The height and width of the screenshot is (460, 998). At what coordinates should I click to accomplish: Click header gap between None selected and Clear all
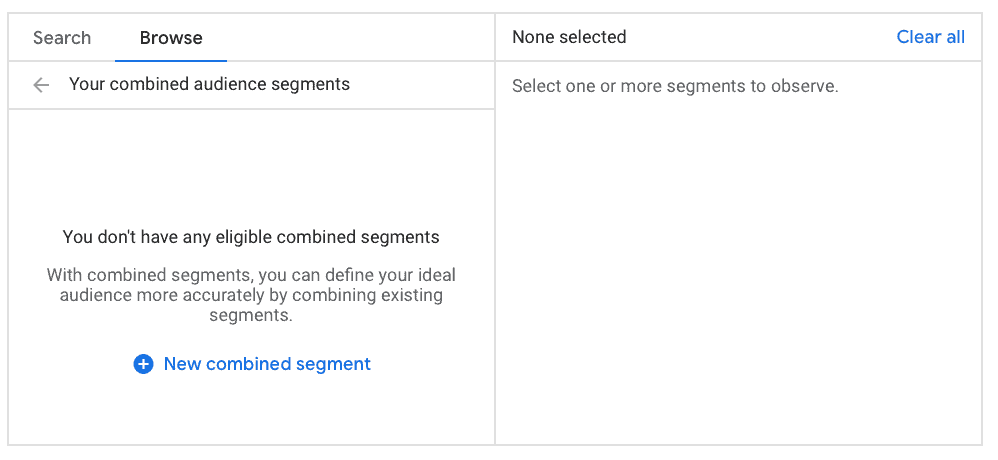pyautogui.click(x=760, y=37)
